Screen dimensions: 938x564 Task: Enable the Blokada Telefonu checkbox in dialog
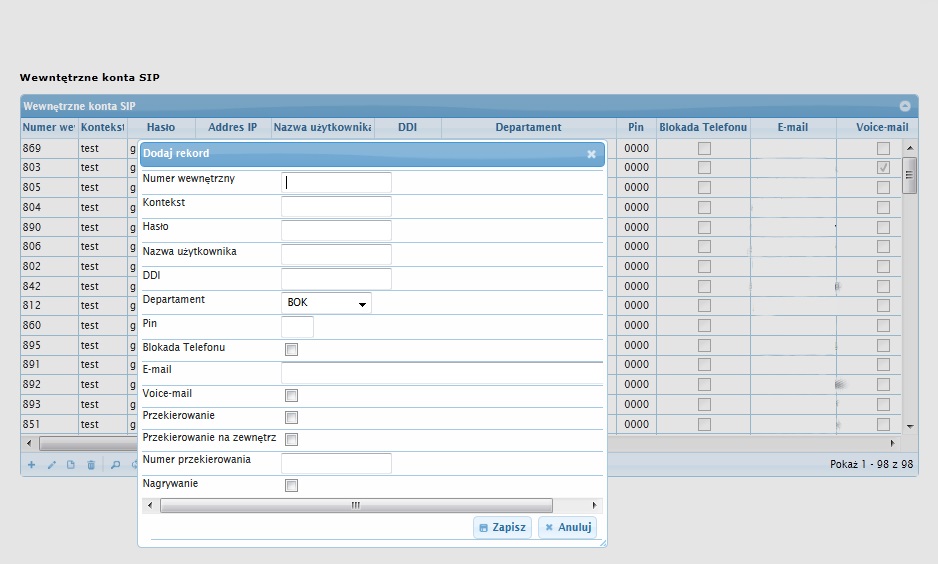(x=291, y=350)
